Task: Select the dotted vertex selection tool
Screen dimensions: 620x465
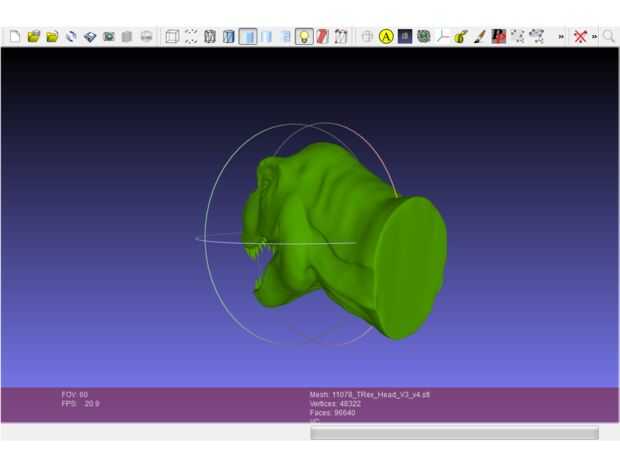Action: 518,37
